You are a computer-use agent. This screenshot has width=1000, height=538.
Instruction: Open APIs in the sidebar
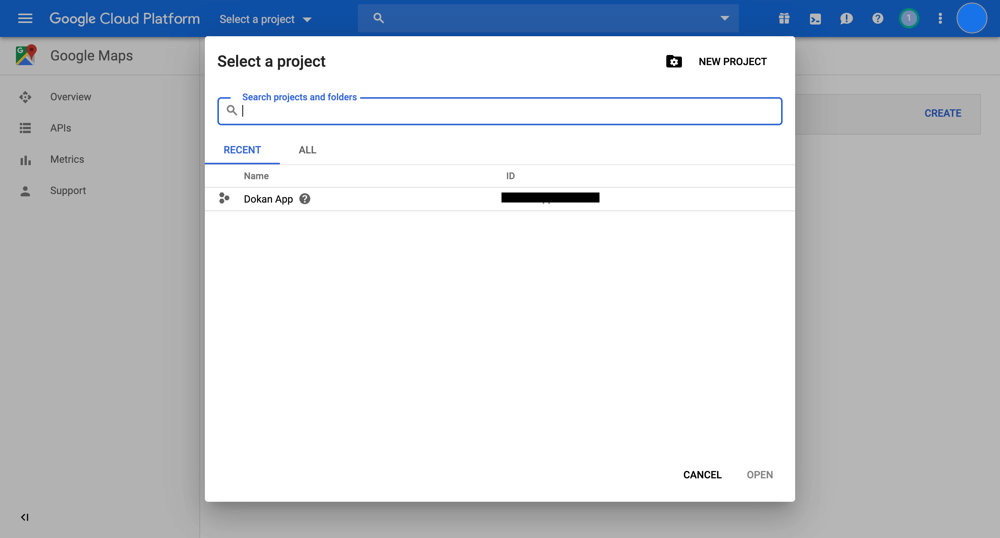61,128
